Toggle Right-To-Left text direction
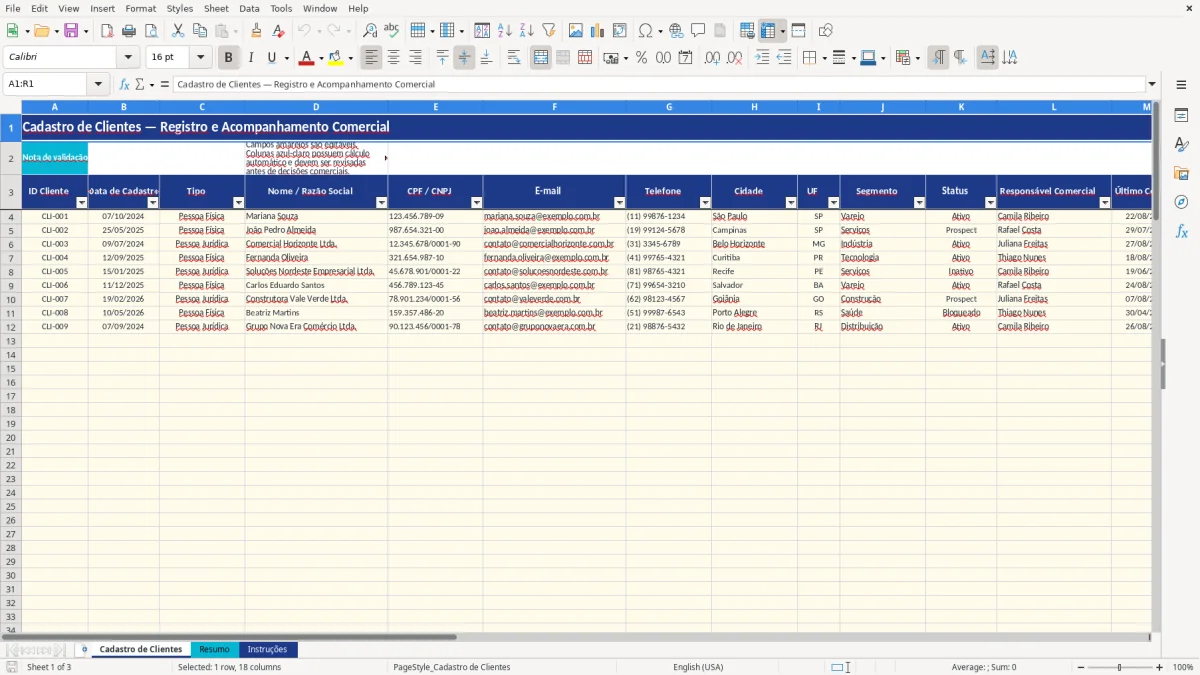 [960, 58]
